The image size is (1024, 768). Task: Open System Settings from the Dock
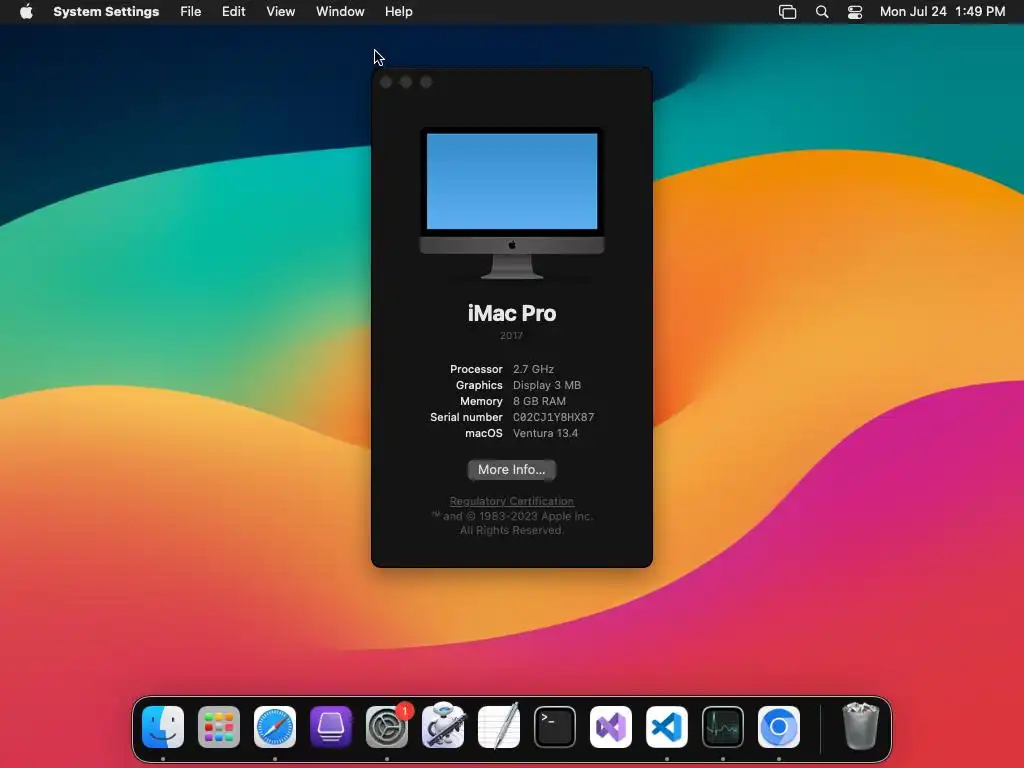pyautogui.click(x=387, y=727)
